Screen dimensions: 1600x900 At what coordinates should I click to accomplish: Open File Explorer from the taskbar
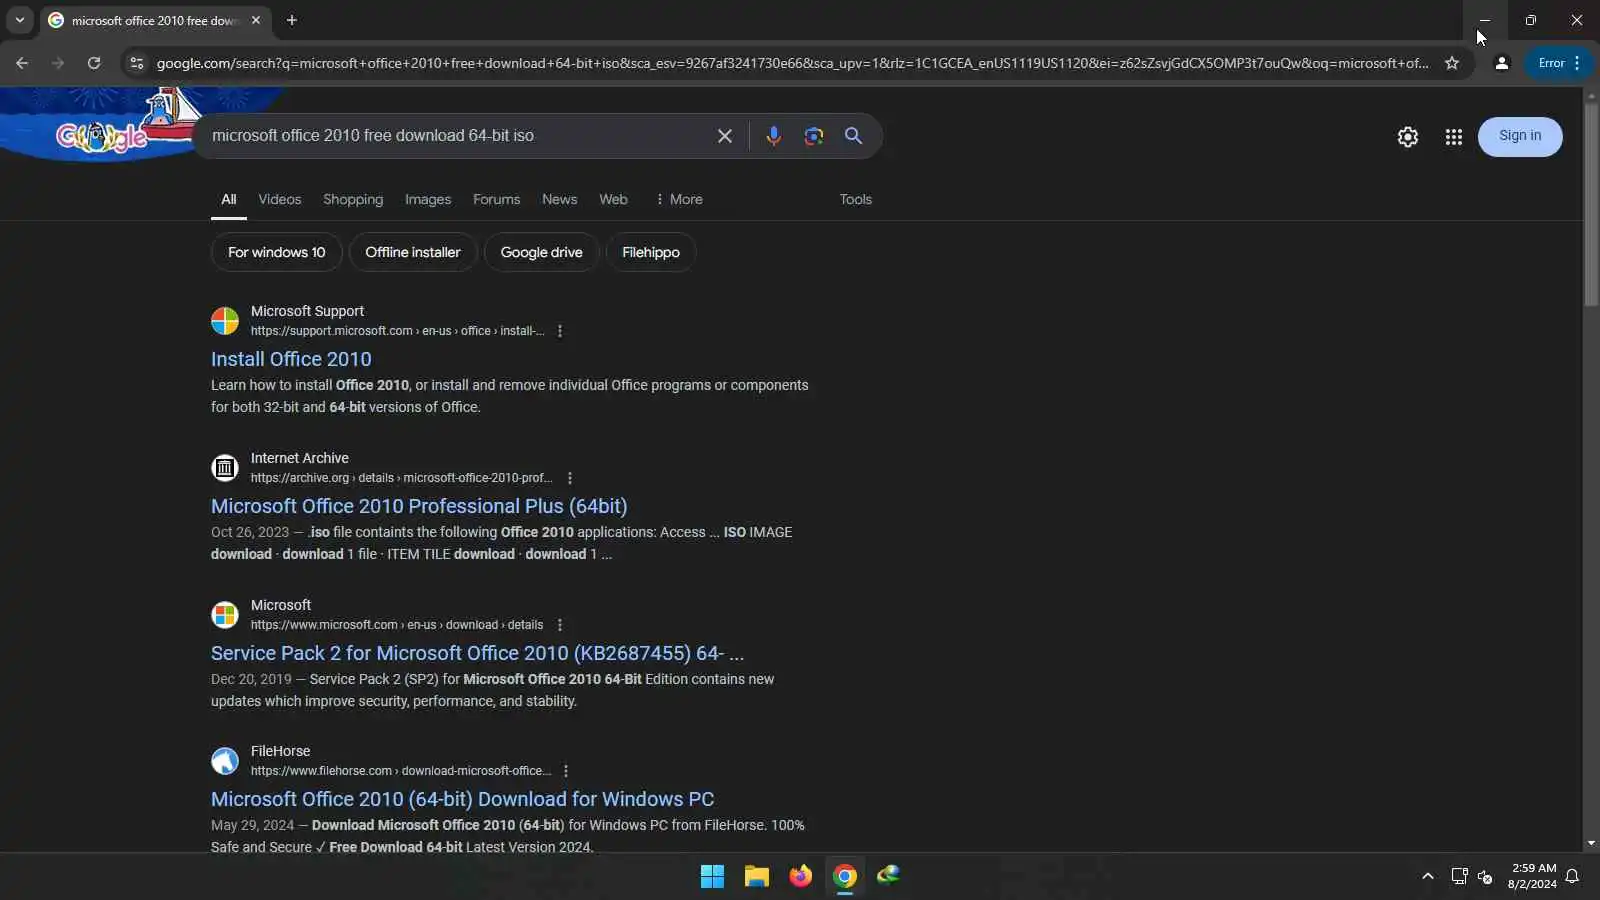[757, 877]
